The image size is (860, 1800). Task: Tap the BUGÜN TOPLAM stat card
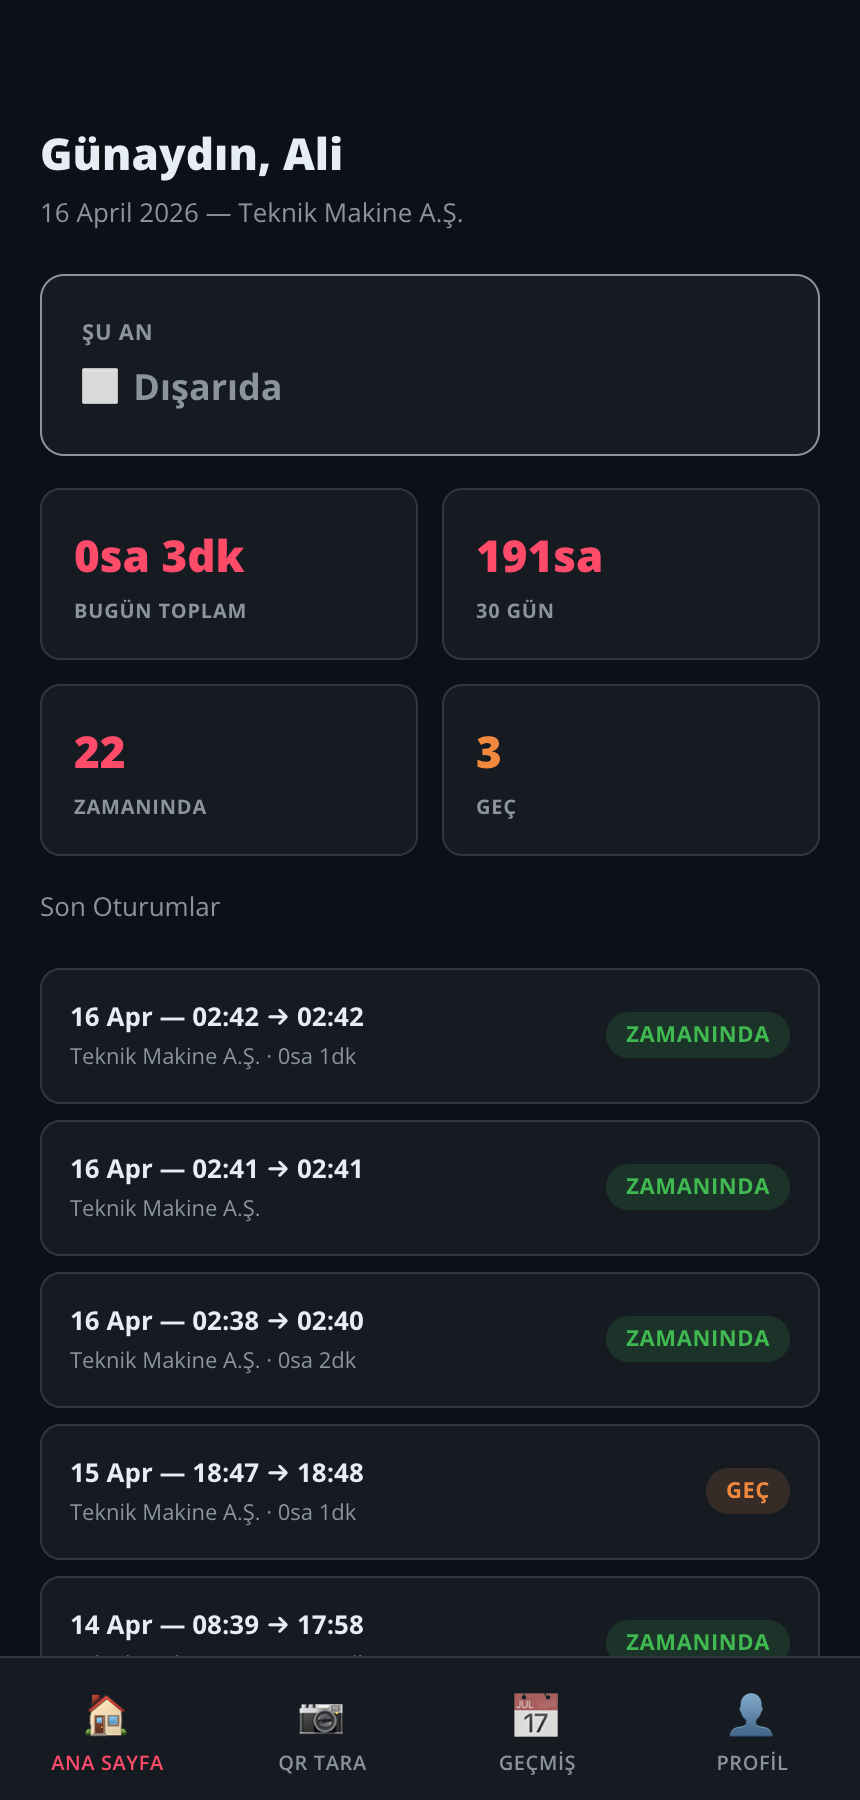229,574
